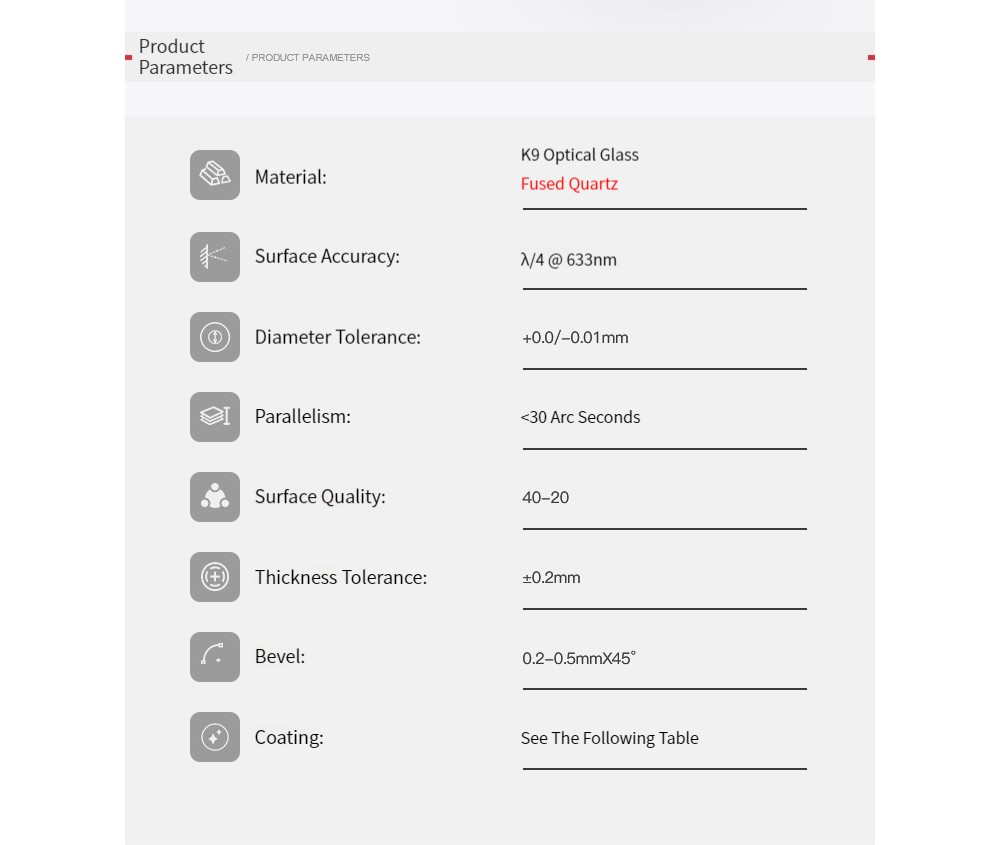Viewport: 1000px width, 845px height.
Task: Select the Surface Accuracy light-ray icon
Action: (x=215, y=257)
